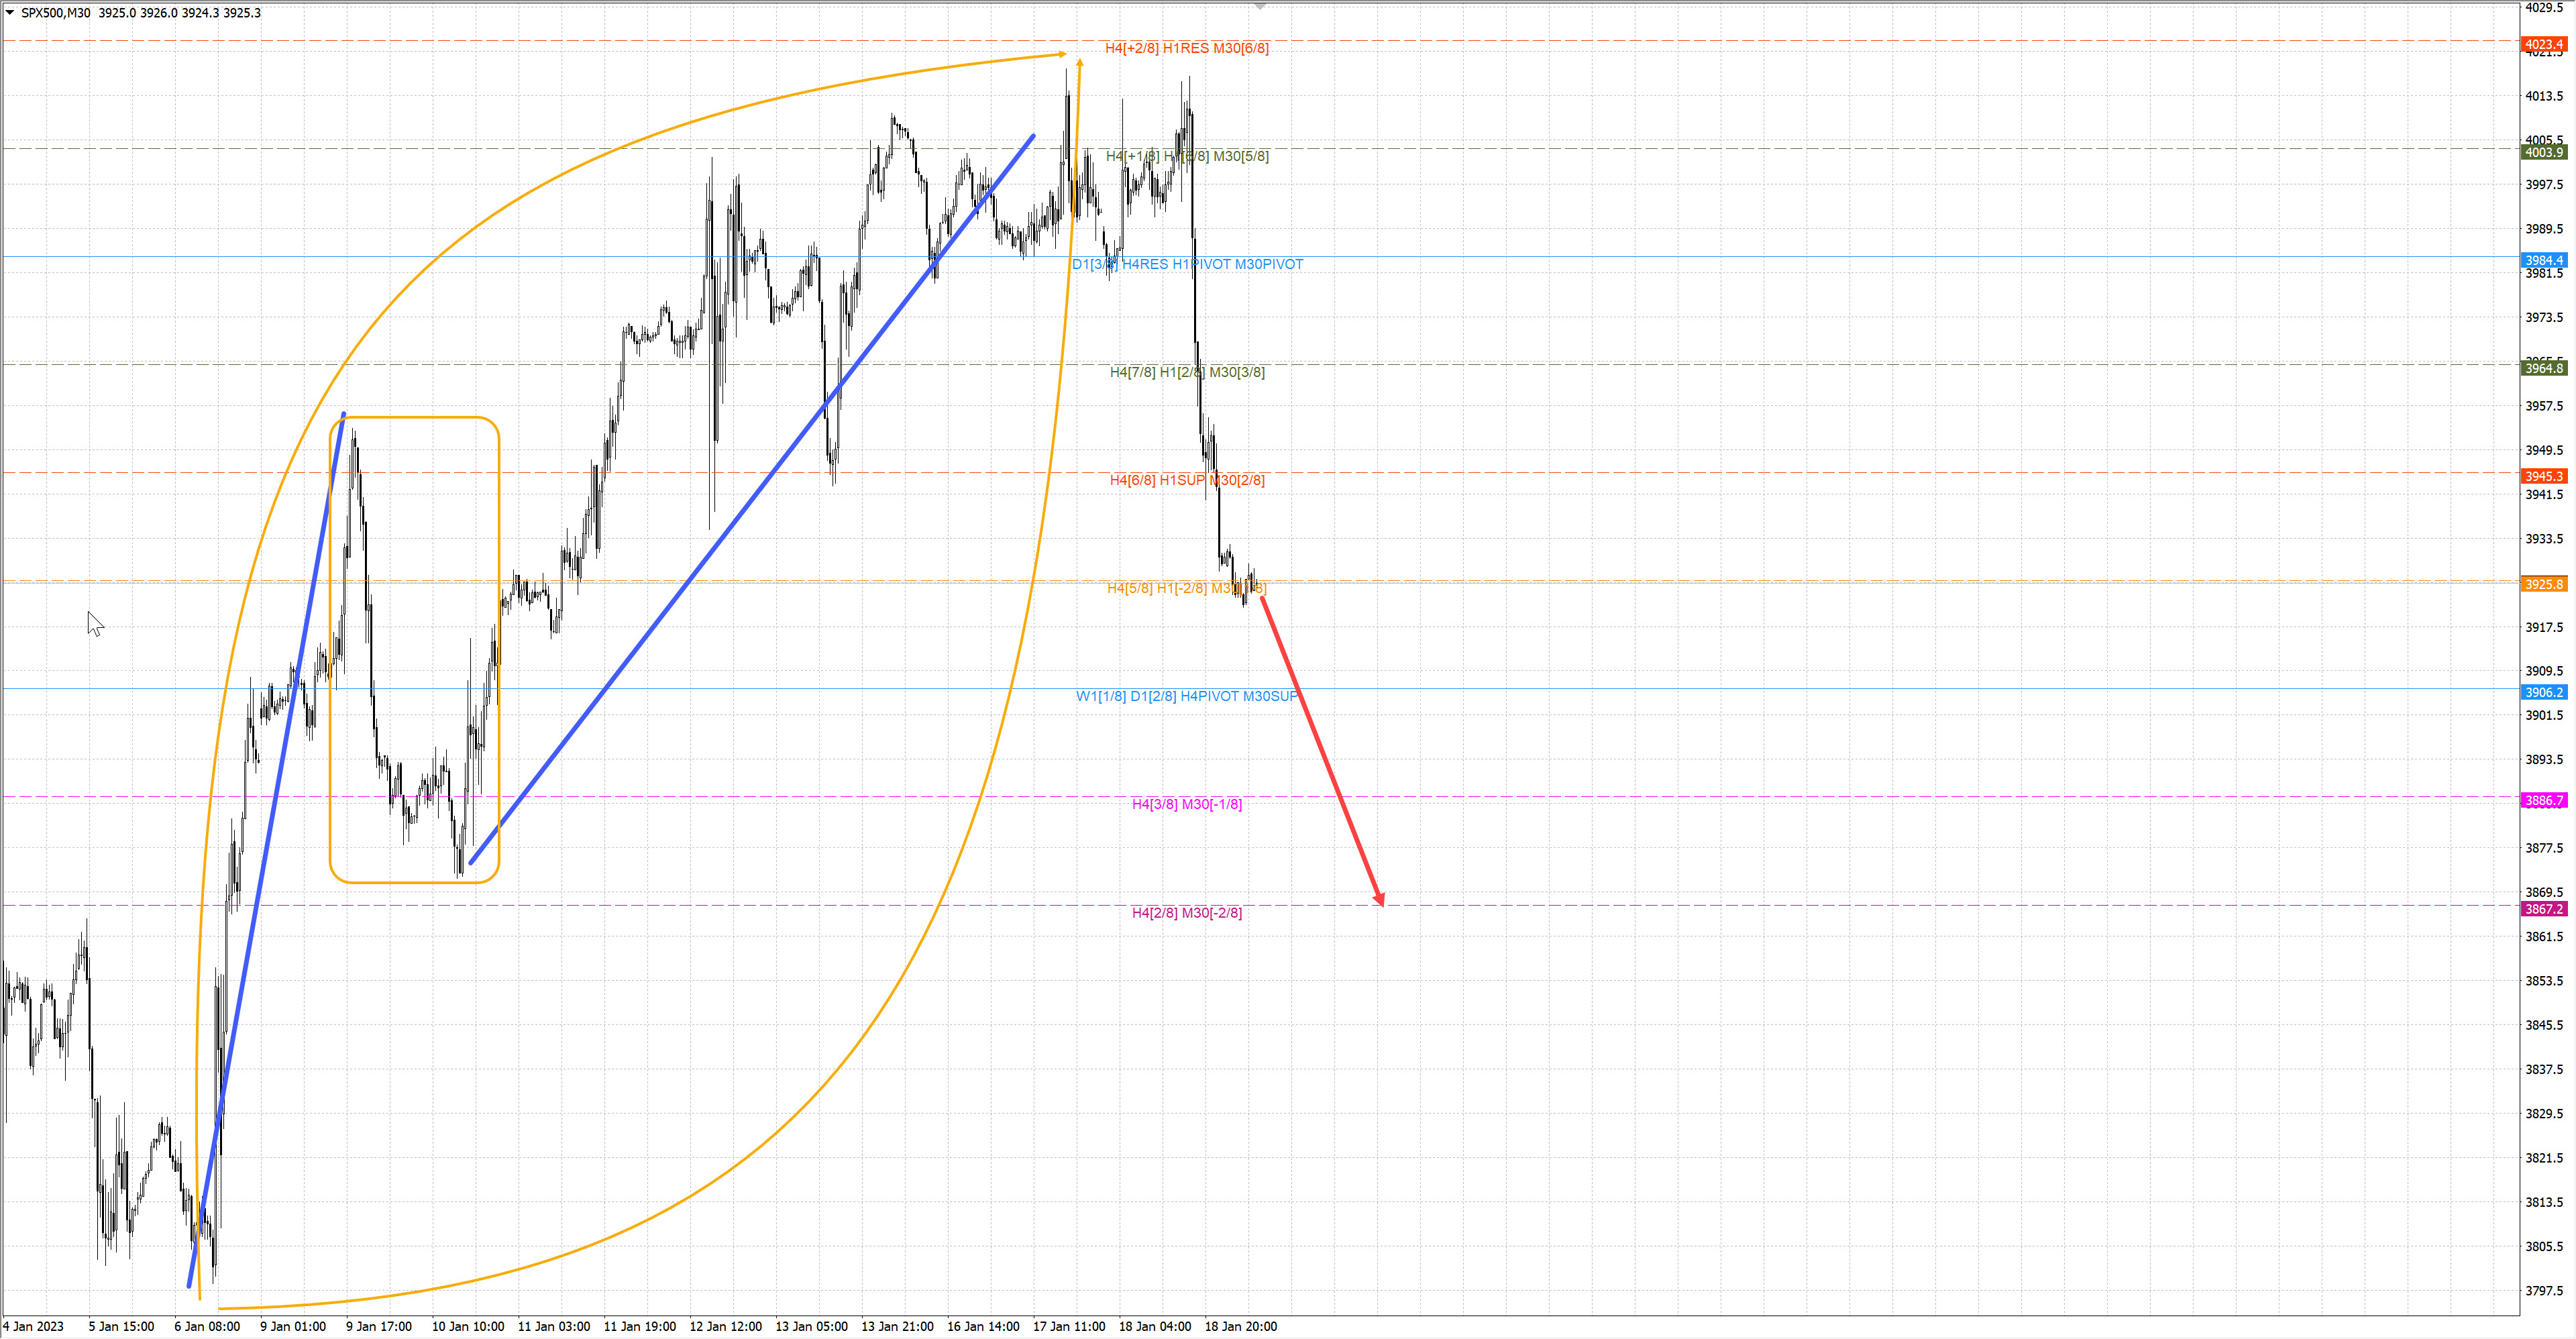Click the H4[2/8] M30[-2/8] level label

coord(1186,912)
